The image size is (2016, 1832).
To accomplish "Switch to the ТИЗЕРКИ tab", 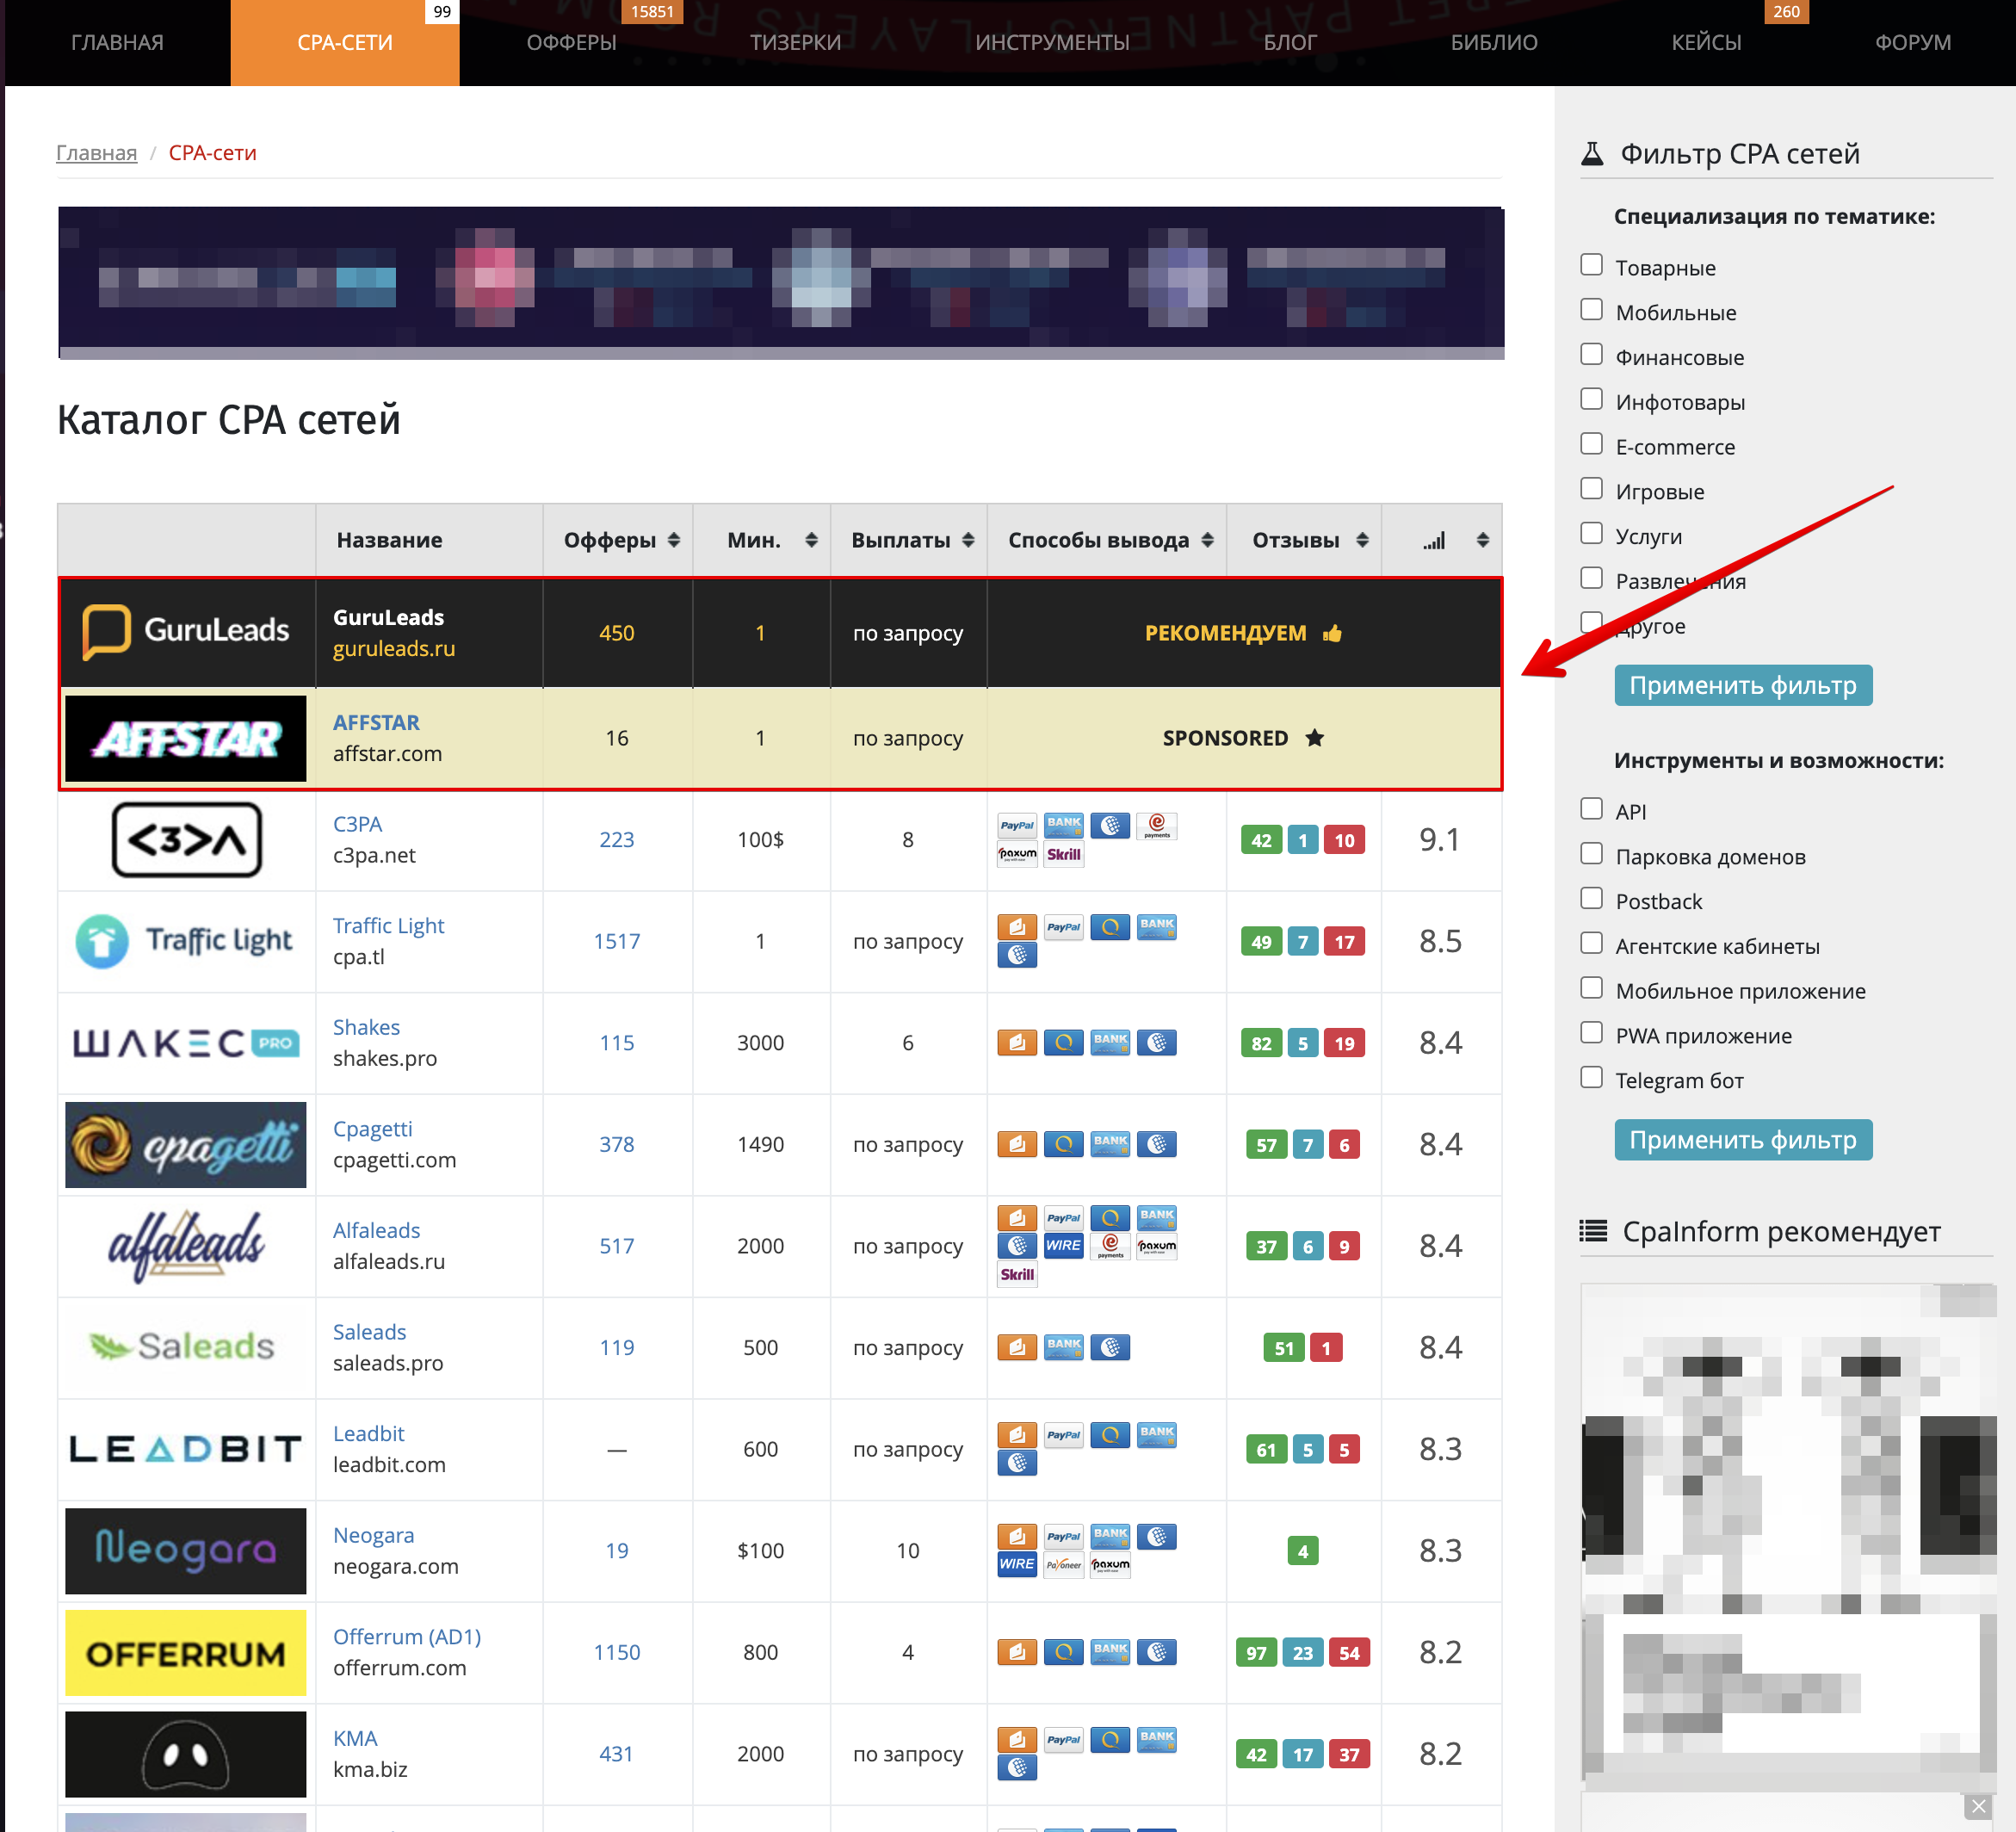I will pyautogui.click(x=796, y=43).
